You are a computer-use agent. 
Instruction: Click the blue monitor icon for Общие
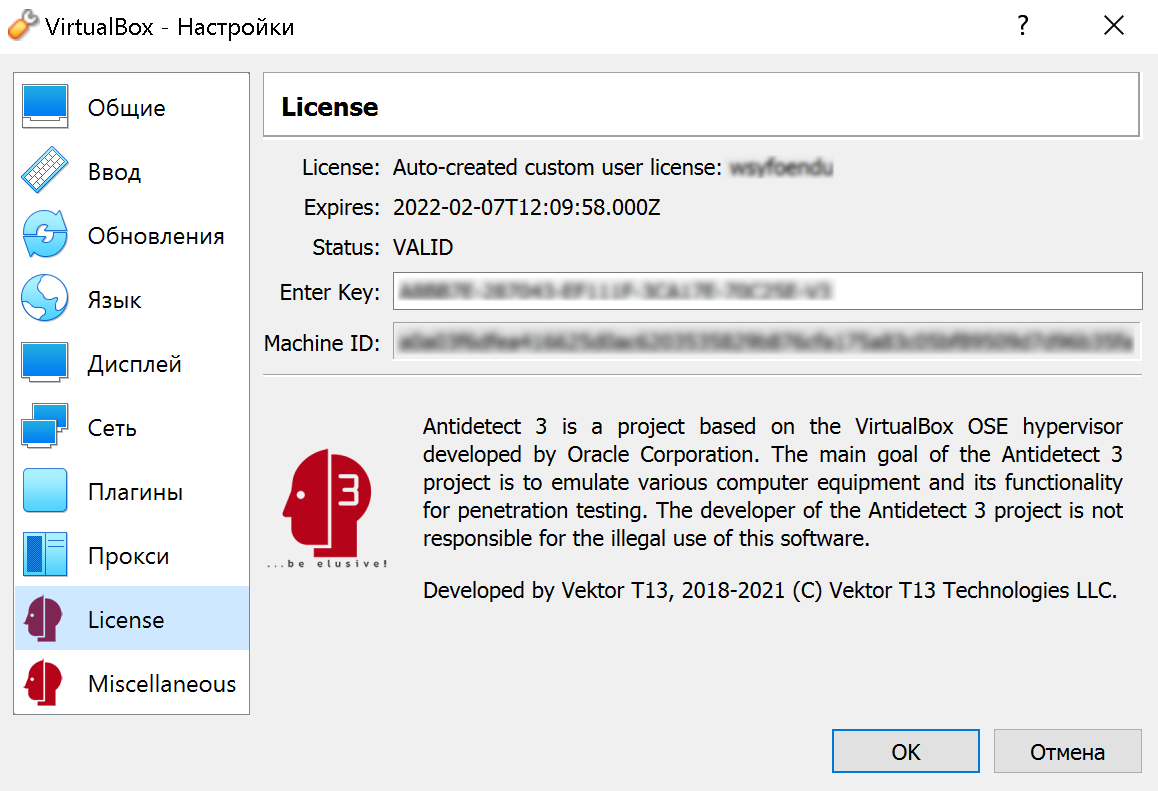point(45,106)
